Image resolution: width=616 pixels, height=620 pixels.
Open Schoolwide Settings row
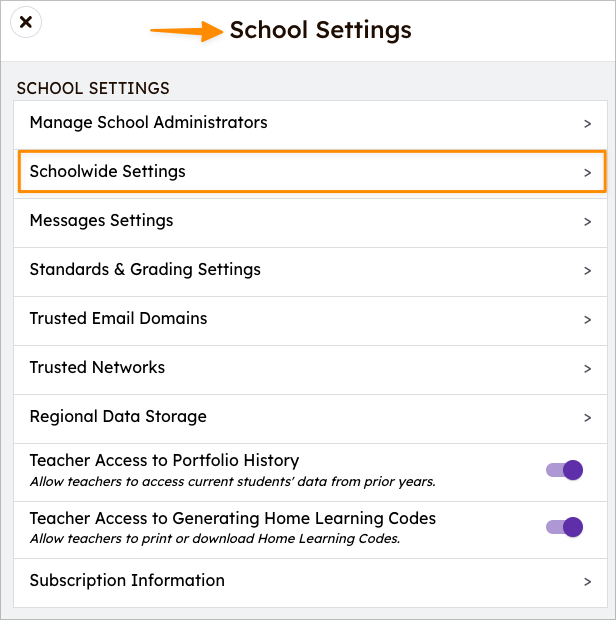(x=310, y=172)
